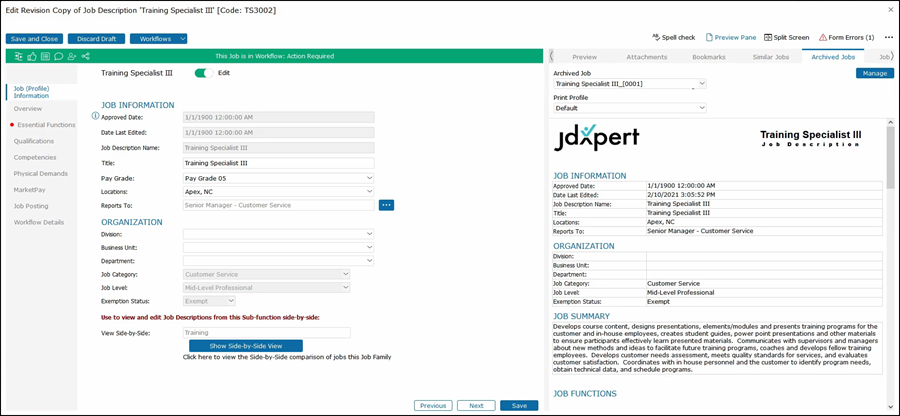Go to Essential Functions section

46,125
